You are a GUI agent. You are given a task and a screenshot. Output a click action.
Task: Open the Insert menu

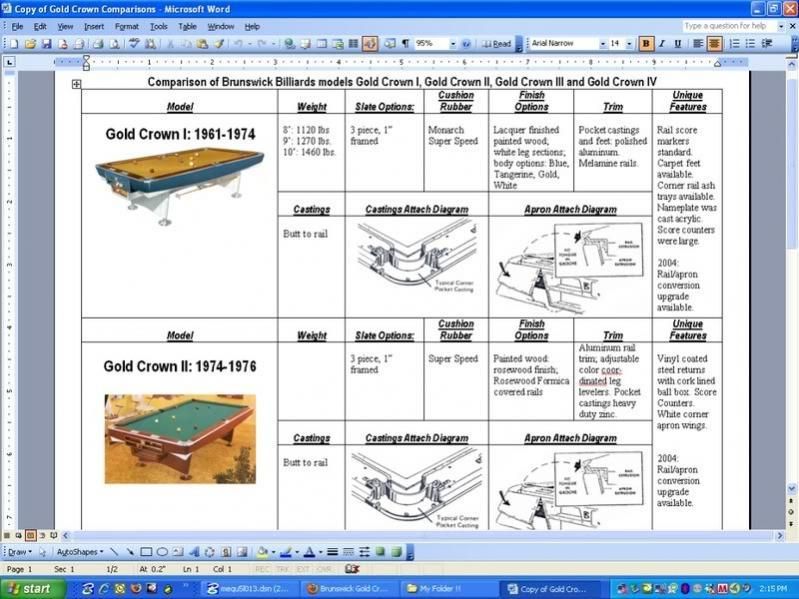pos(94,26)
